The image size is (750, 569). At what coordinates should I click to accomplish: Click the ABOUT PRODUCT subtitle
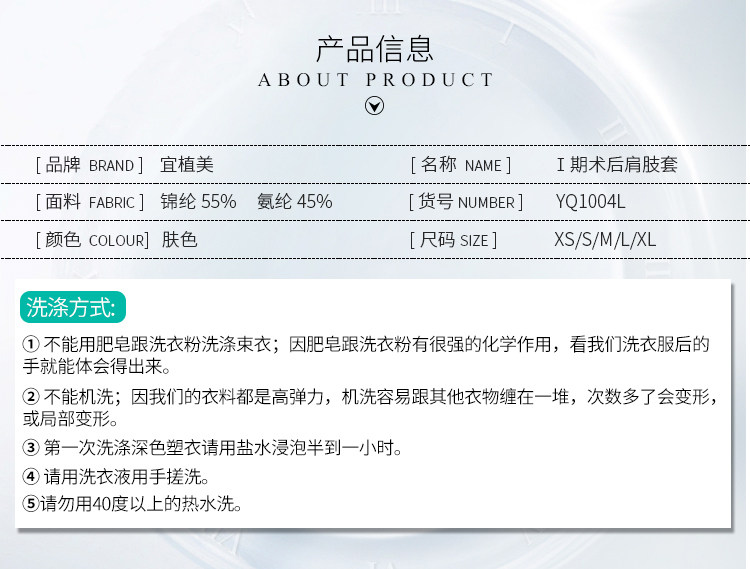pos(375,80)
